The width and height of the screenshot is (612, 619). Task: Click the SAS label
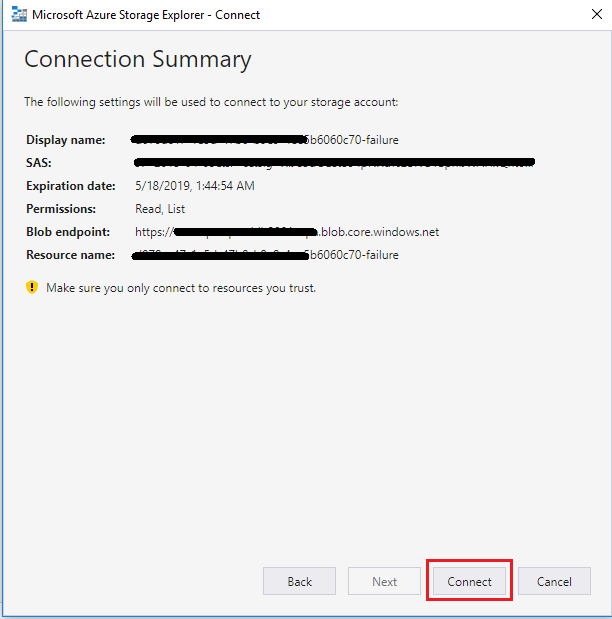pos(39,163)
